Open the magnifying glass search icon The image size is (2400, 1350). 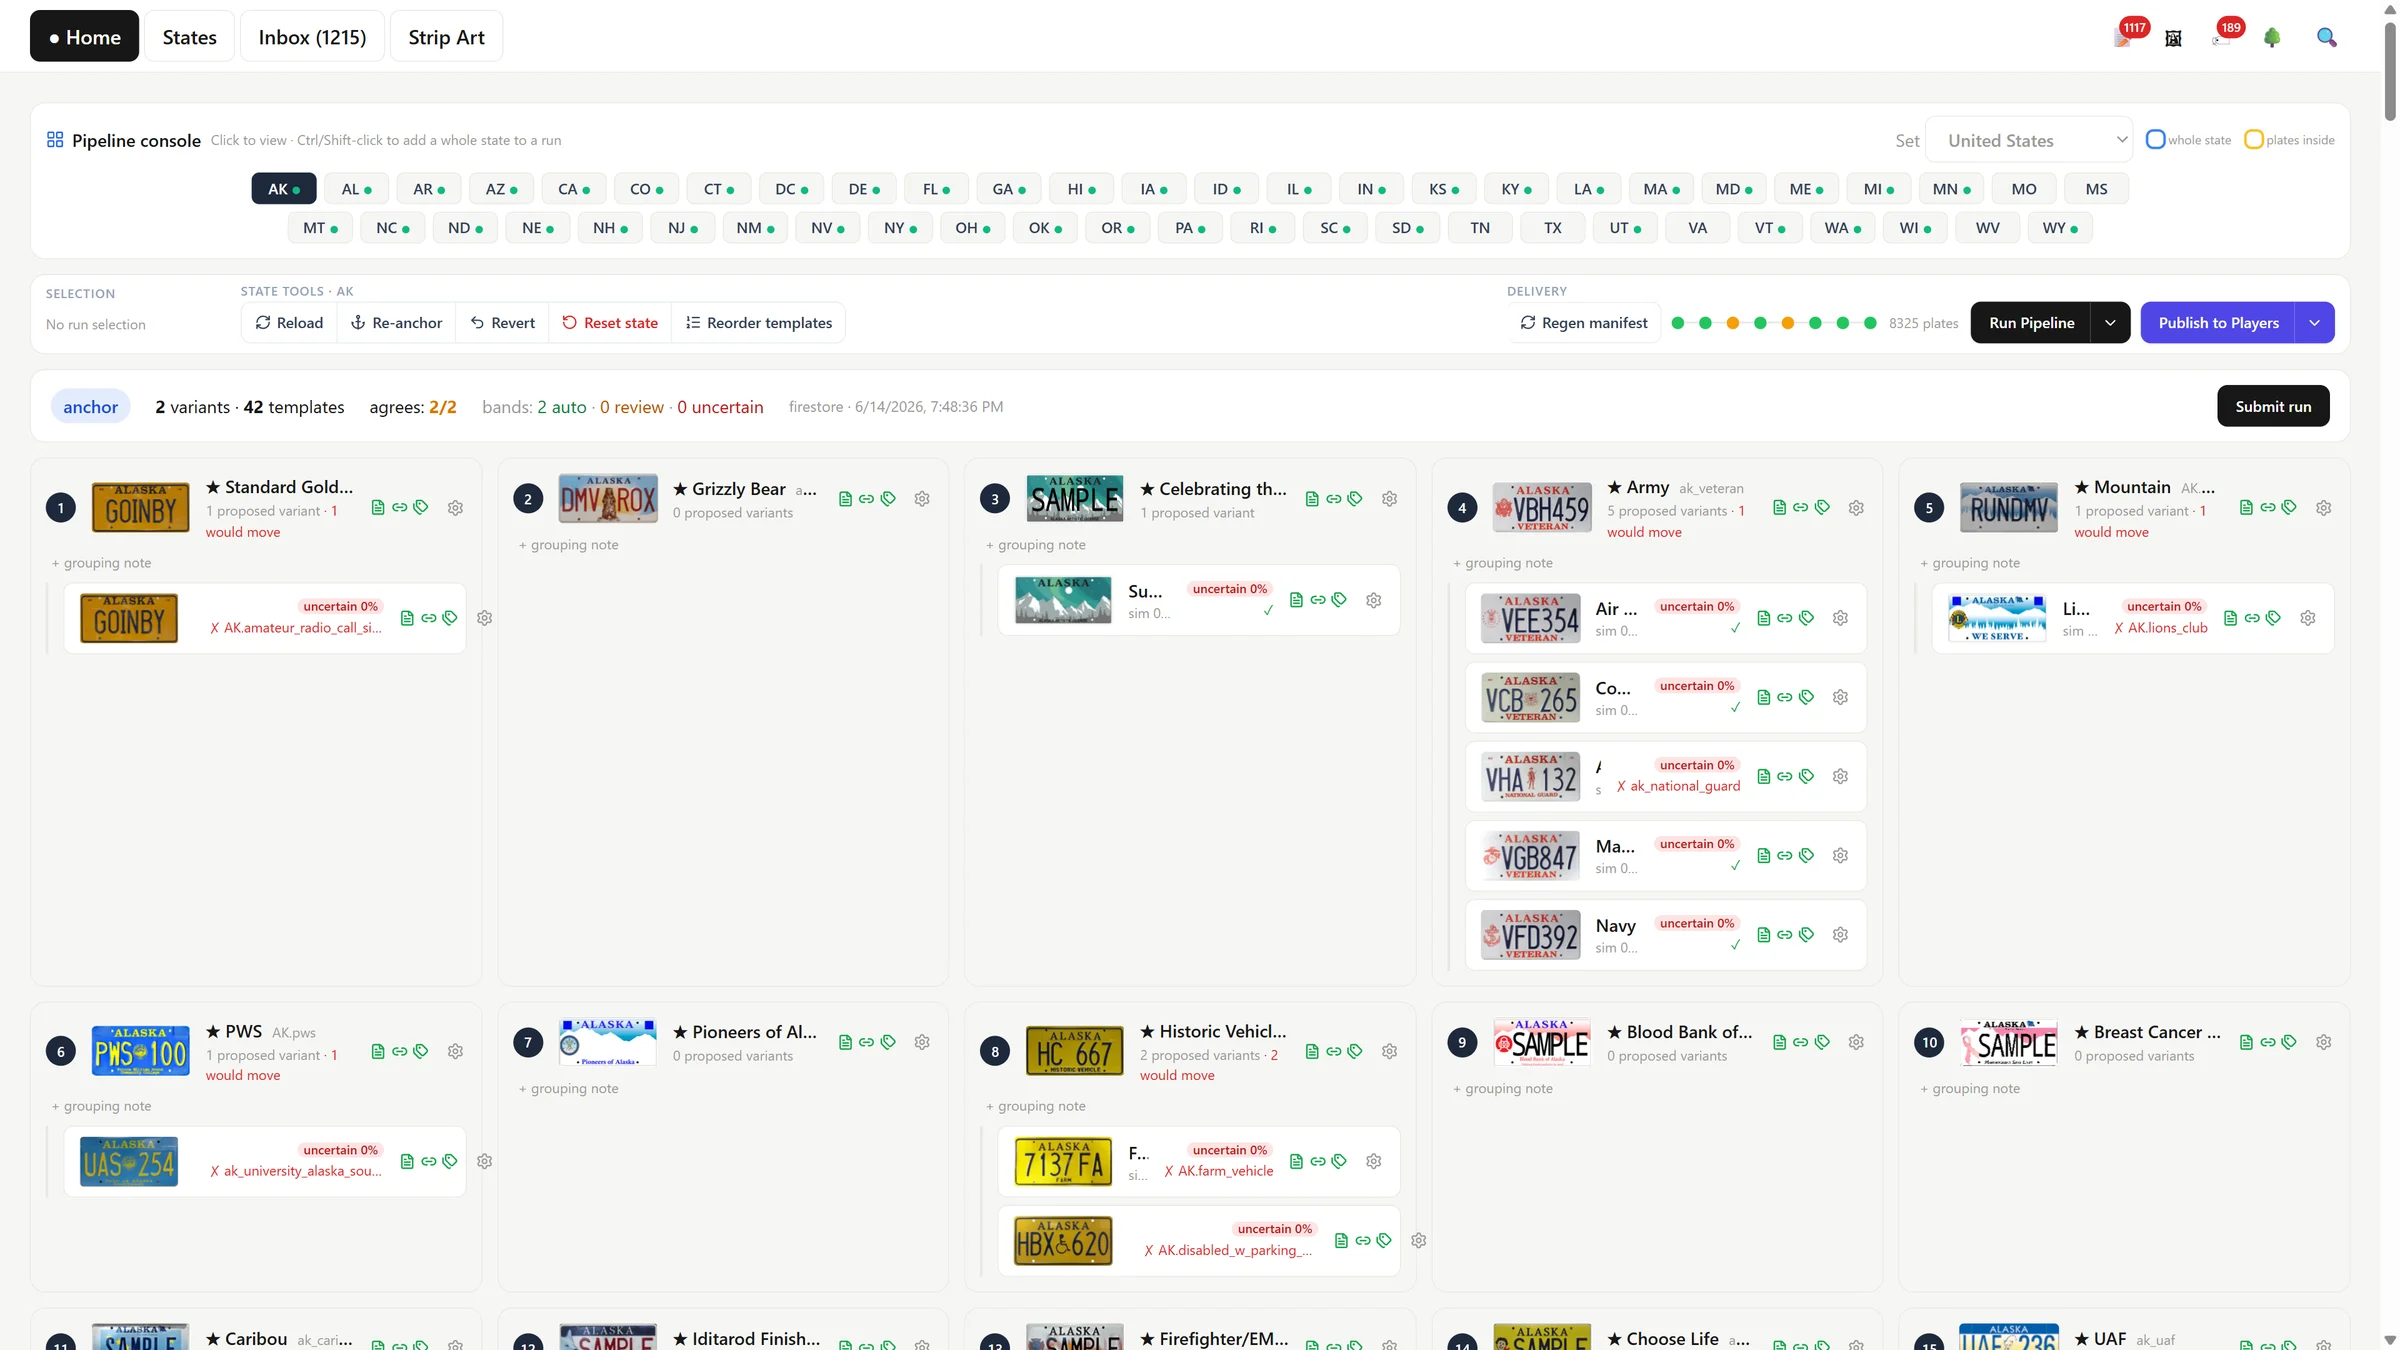pos(2326,37)
